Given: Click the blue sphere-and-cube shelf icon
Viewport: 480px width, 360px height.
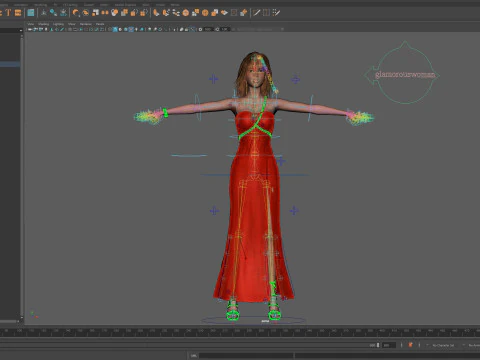Looking at the screenshot, I should tap(53, 13).
